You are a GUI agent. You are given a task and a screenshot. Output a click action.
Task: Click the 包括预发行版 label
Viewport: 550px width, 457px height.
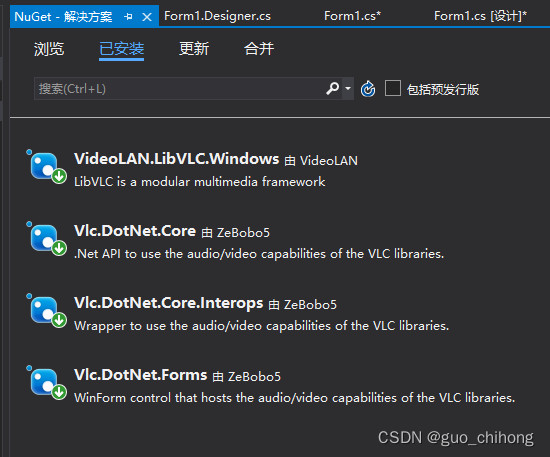pos(443,89)
